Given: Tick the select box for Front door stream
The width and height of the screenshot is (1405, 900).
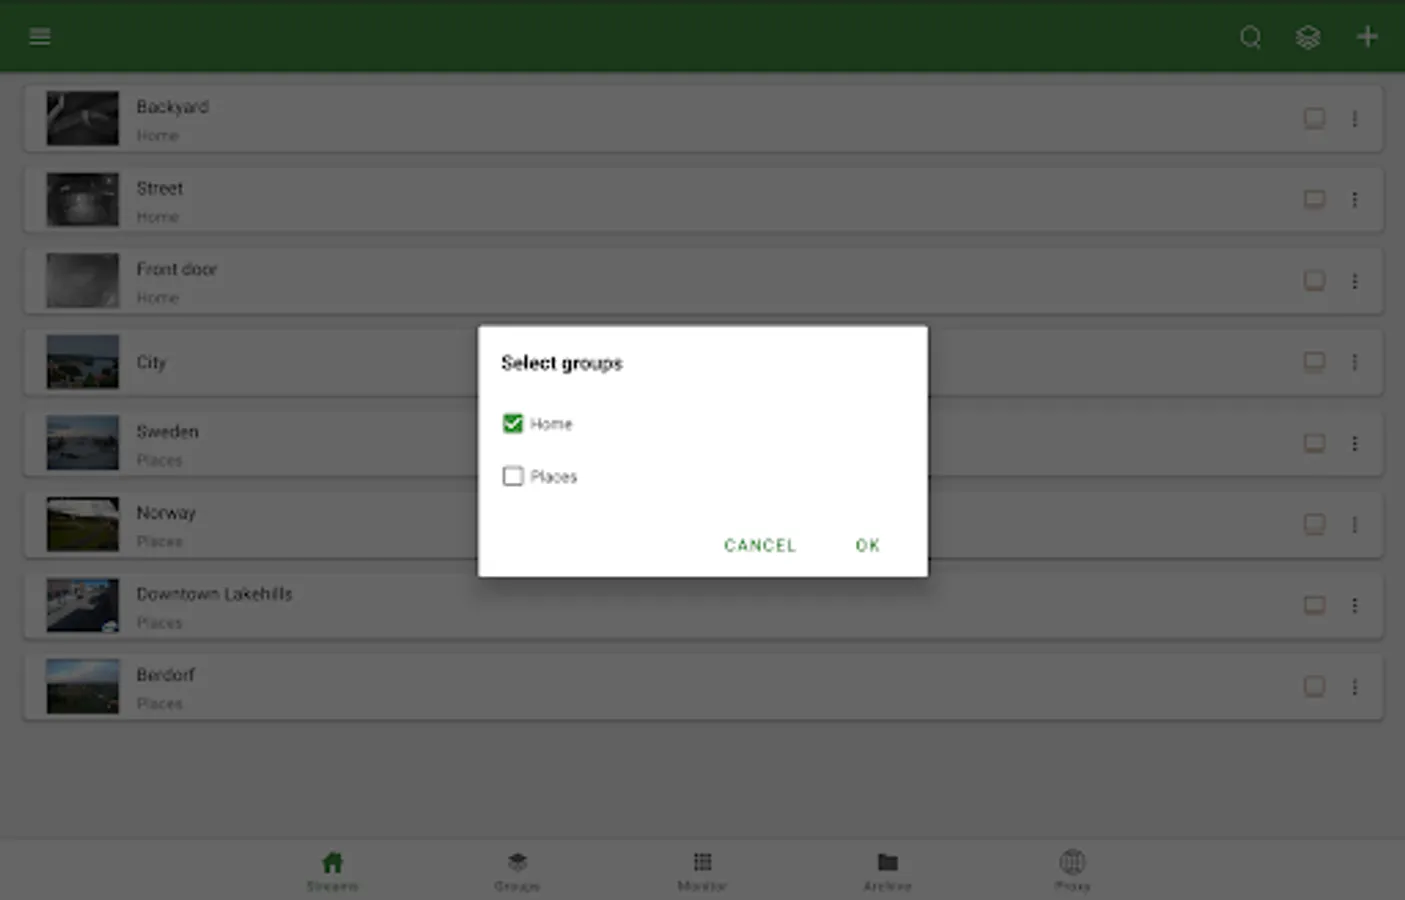Looking at the screenshot, I should point(1314,281).
